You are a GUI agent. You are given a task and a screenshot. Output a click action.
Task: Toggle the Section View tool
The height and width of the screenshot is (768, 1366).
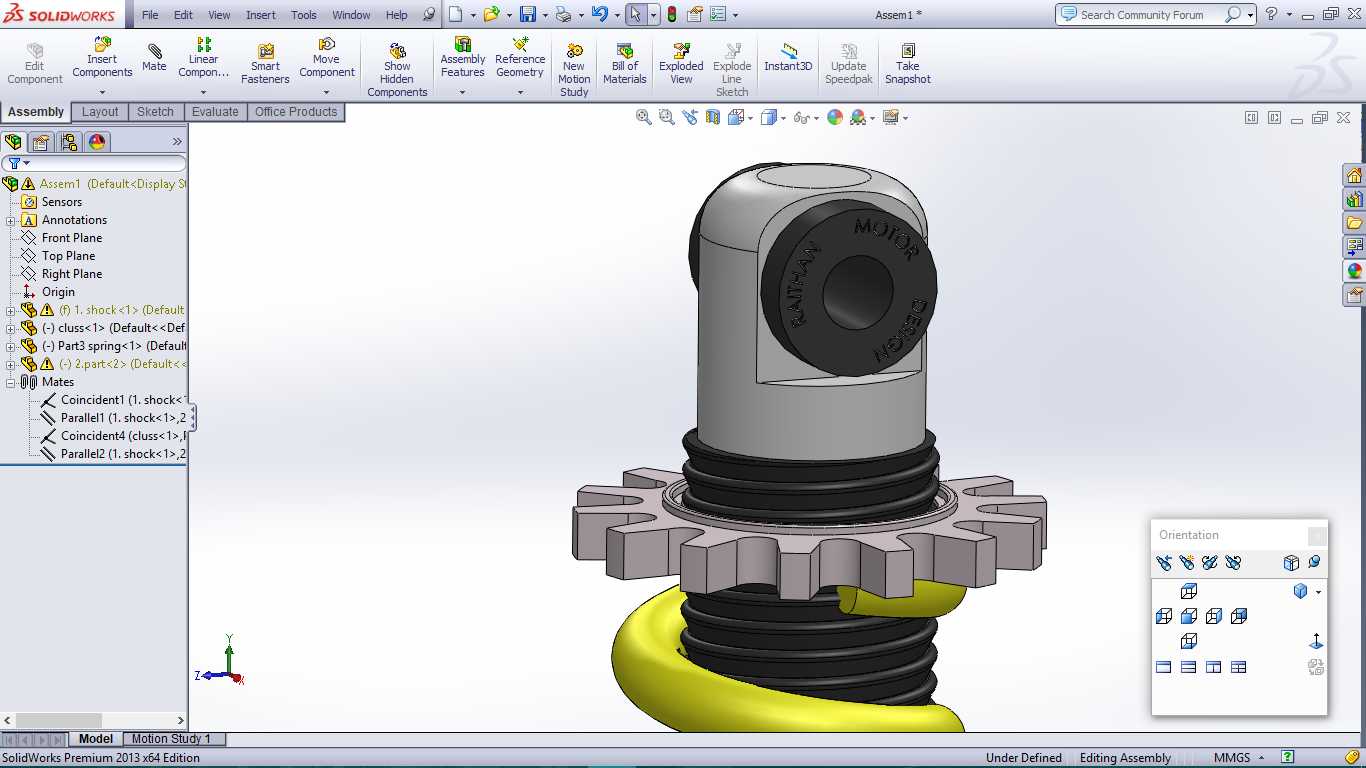tap(713, 117)
